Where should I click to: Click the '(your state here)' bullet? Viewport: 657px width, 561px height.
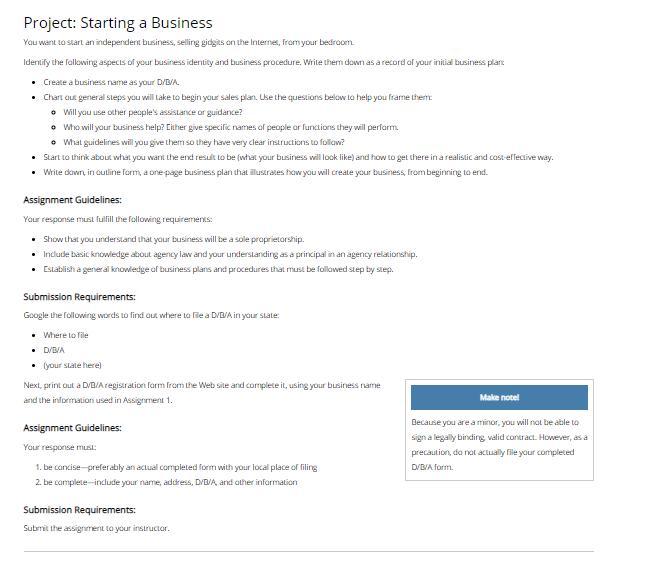tap(72, 365)
